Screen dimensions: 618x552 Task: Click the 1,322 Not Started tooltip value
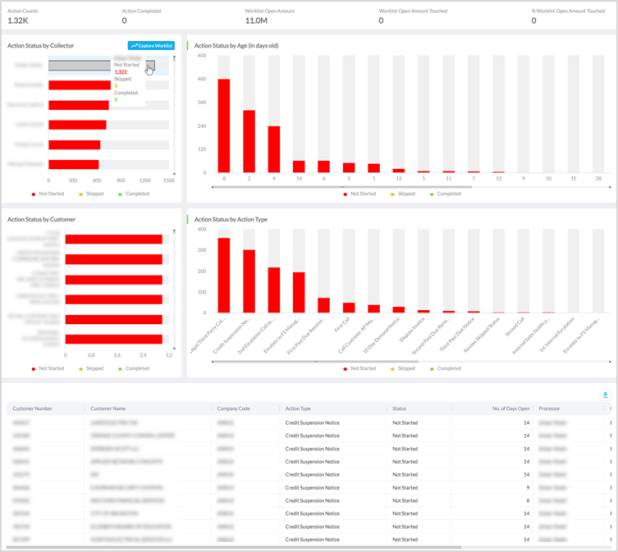point(121,72)
